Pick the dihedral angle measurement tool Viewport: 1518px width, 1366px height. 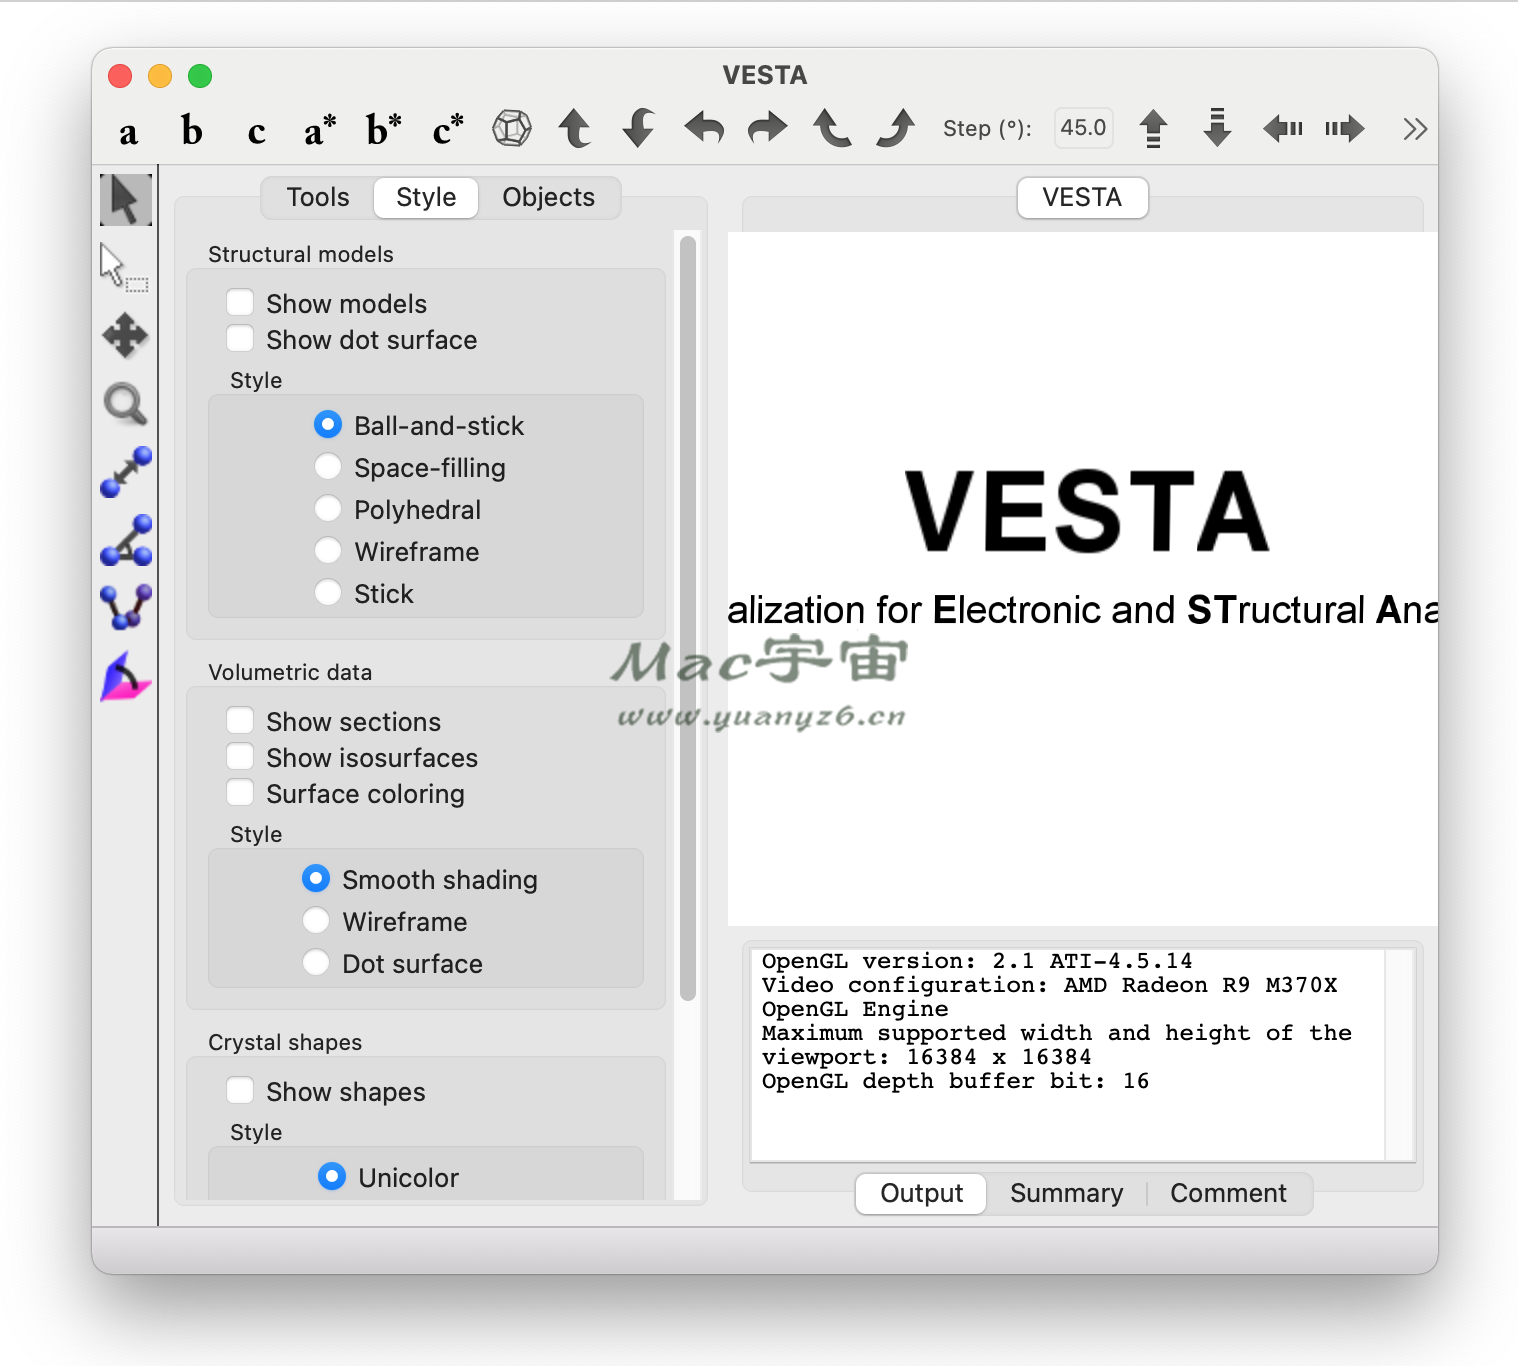(x=126, y=607)
